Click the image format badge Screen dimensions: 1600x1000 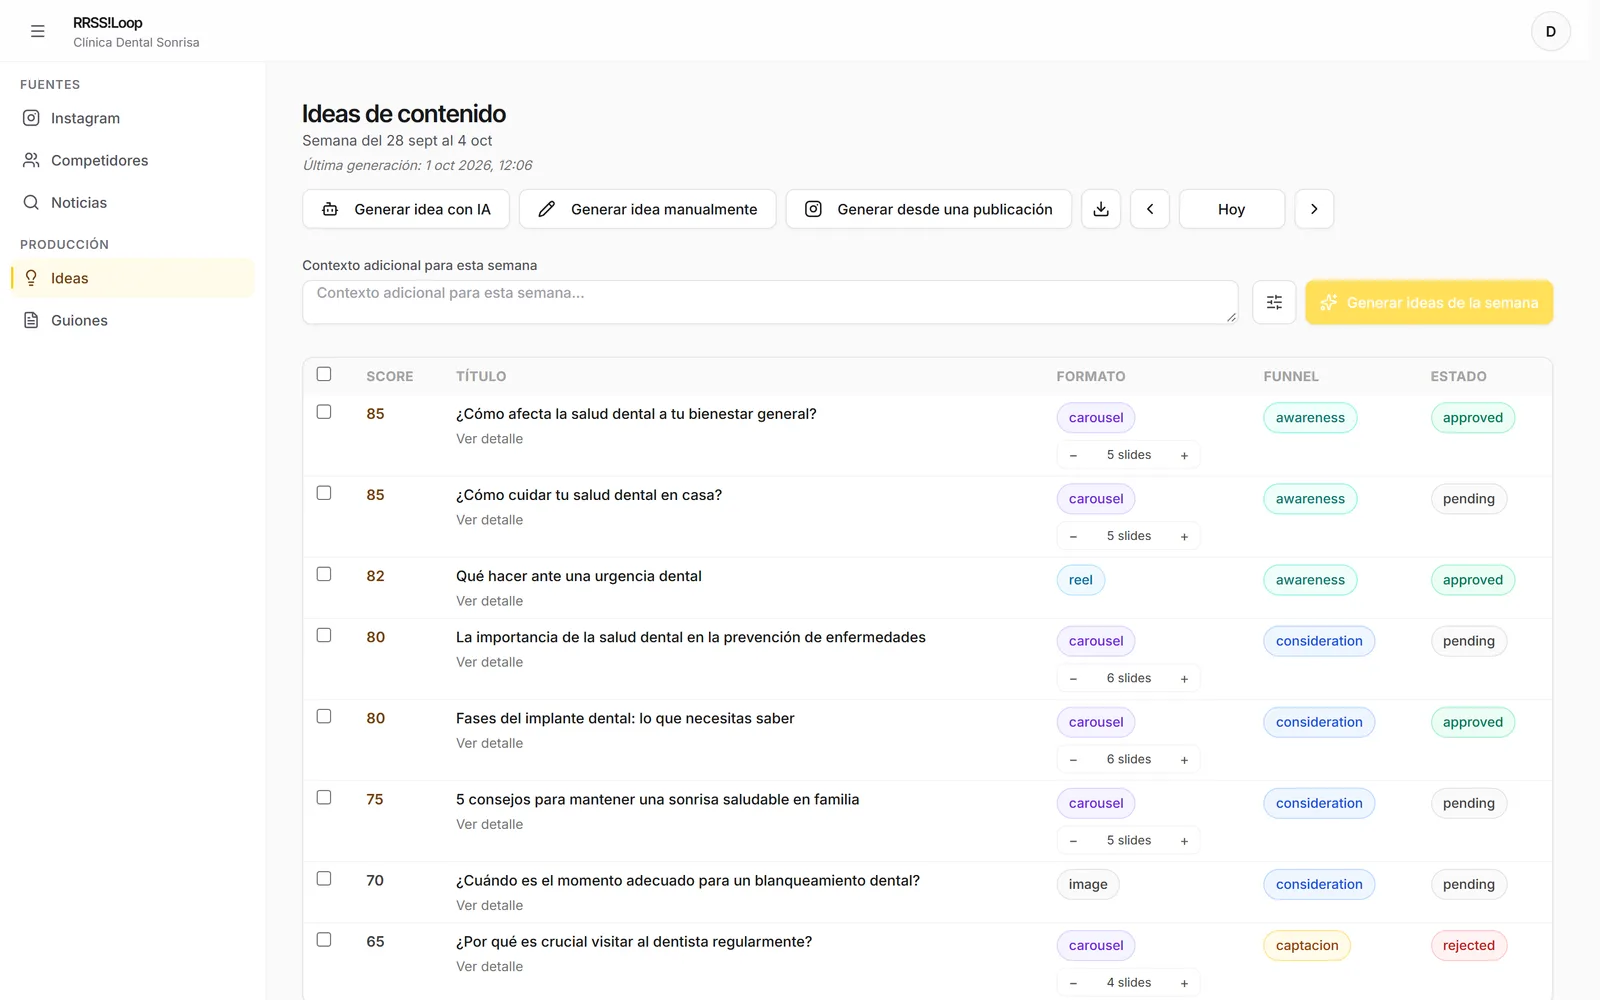pyautogui.click(x=1088, y=884)
